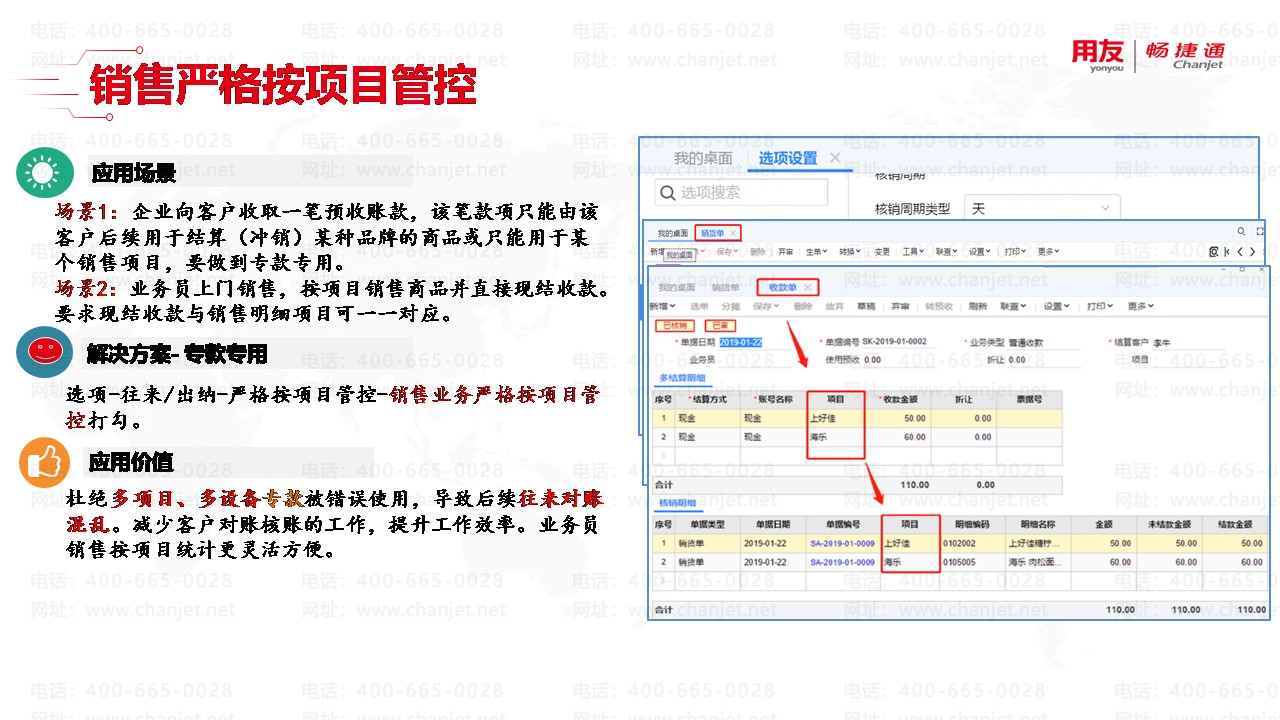This screenshot has height=720, width=1280.
Task: Click the preview document icon in 销货单 toolbar
Action: tap(1213, 252)
